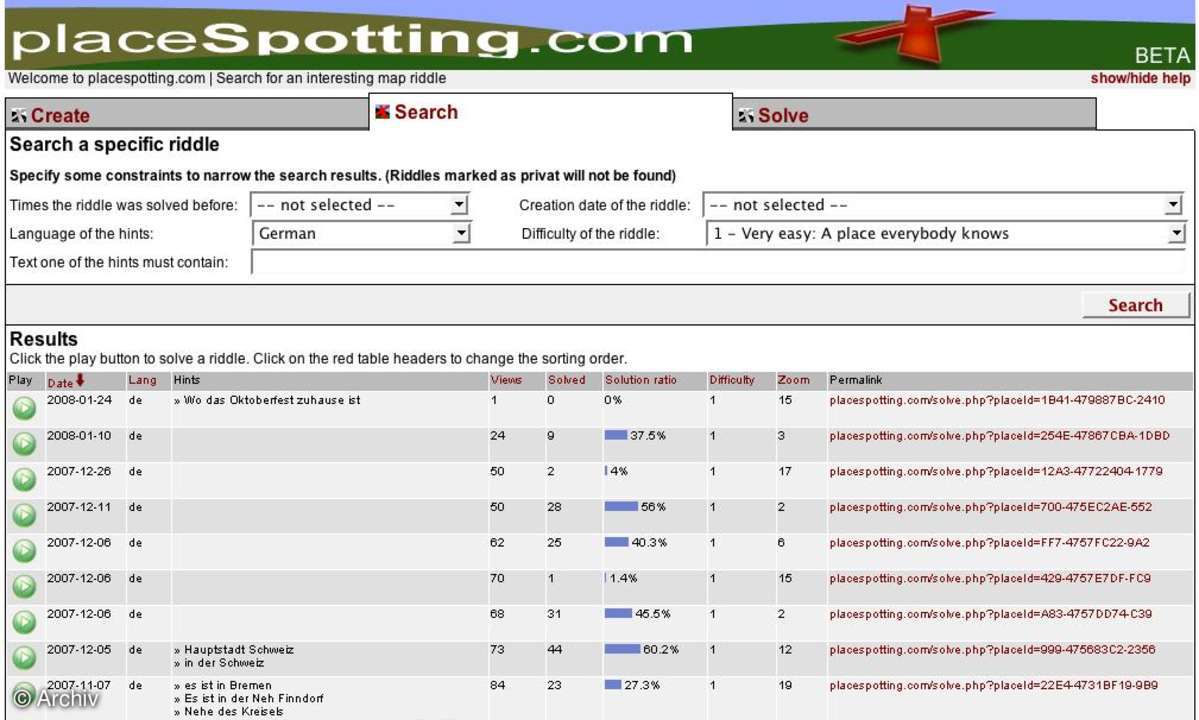Open permalink ending 700-475EC2AE-552
Image resolution: width=1199 pixels, height=720 pixels.
(x=990, y=507)
